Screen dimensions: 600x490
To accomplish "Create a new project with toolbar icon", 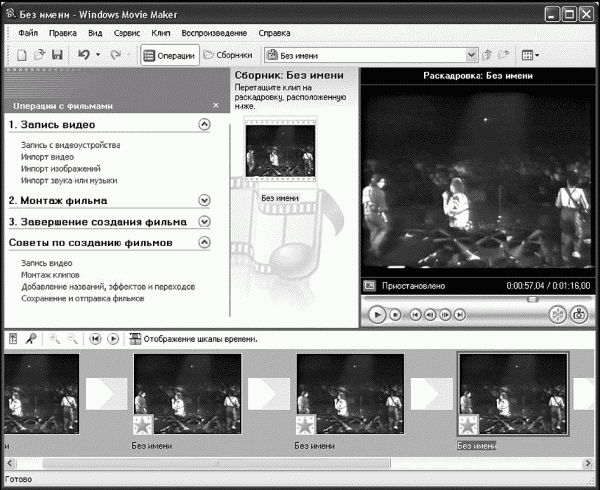I will (21, 54).
